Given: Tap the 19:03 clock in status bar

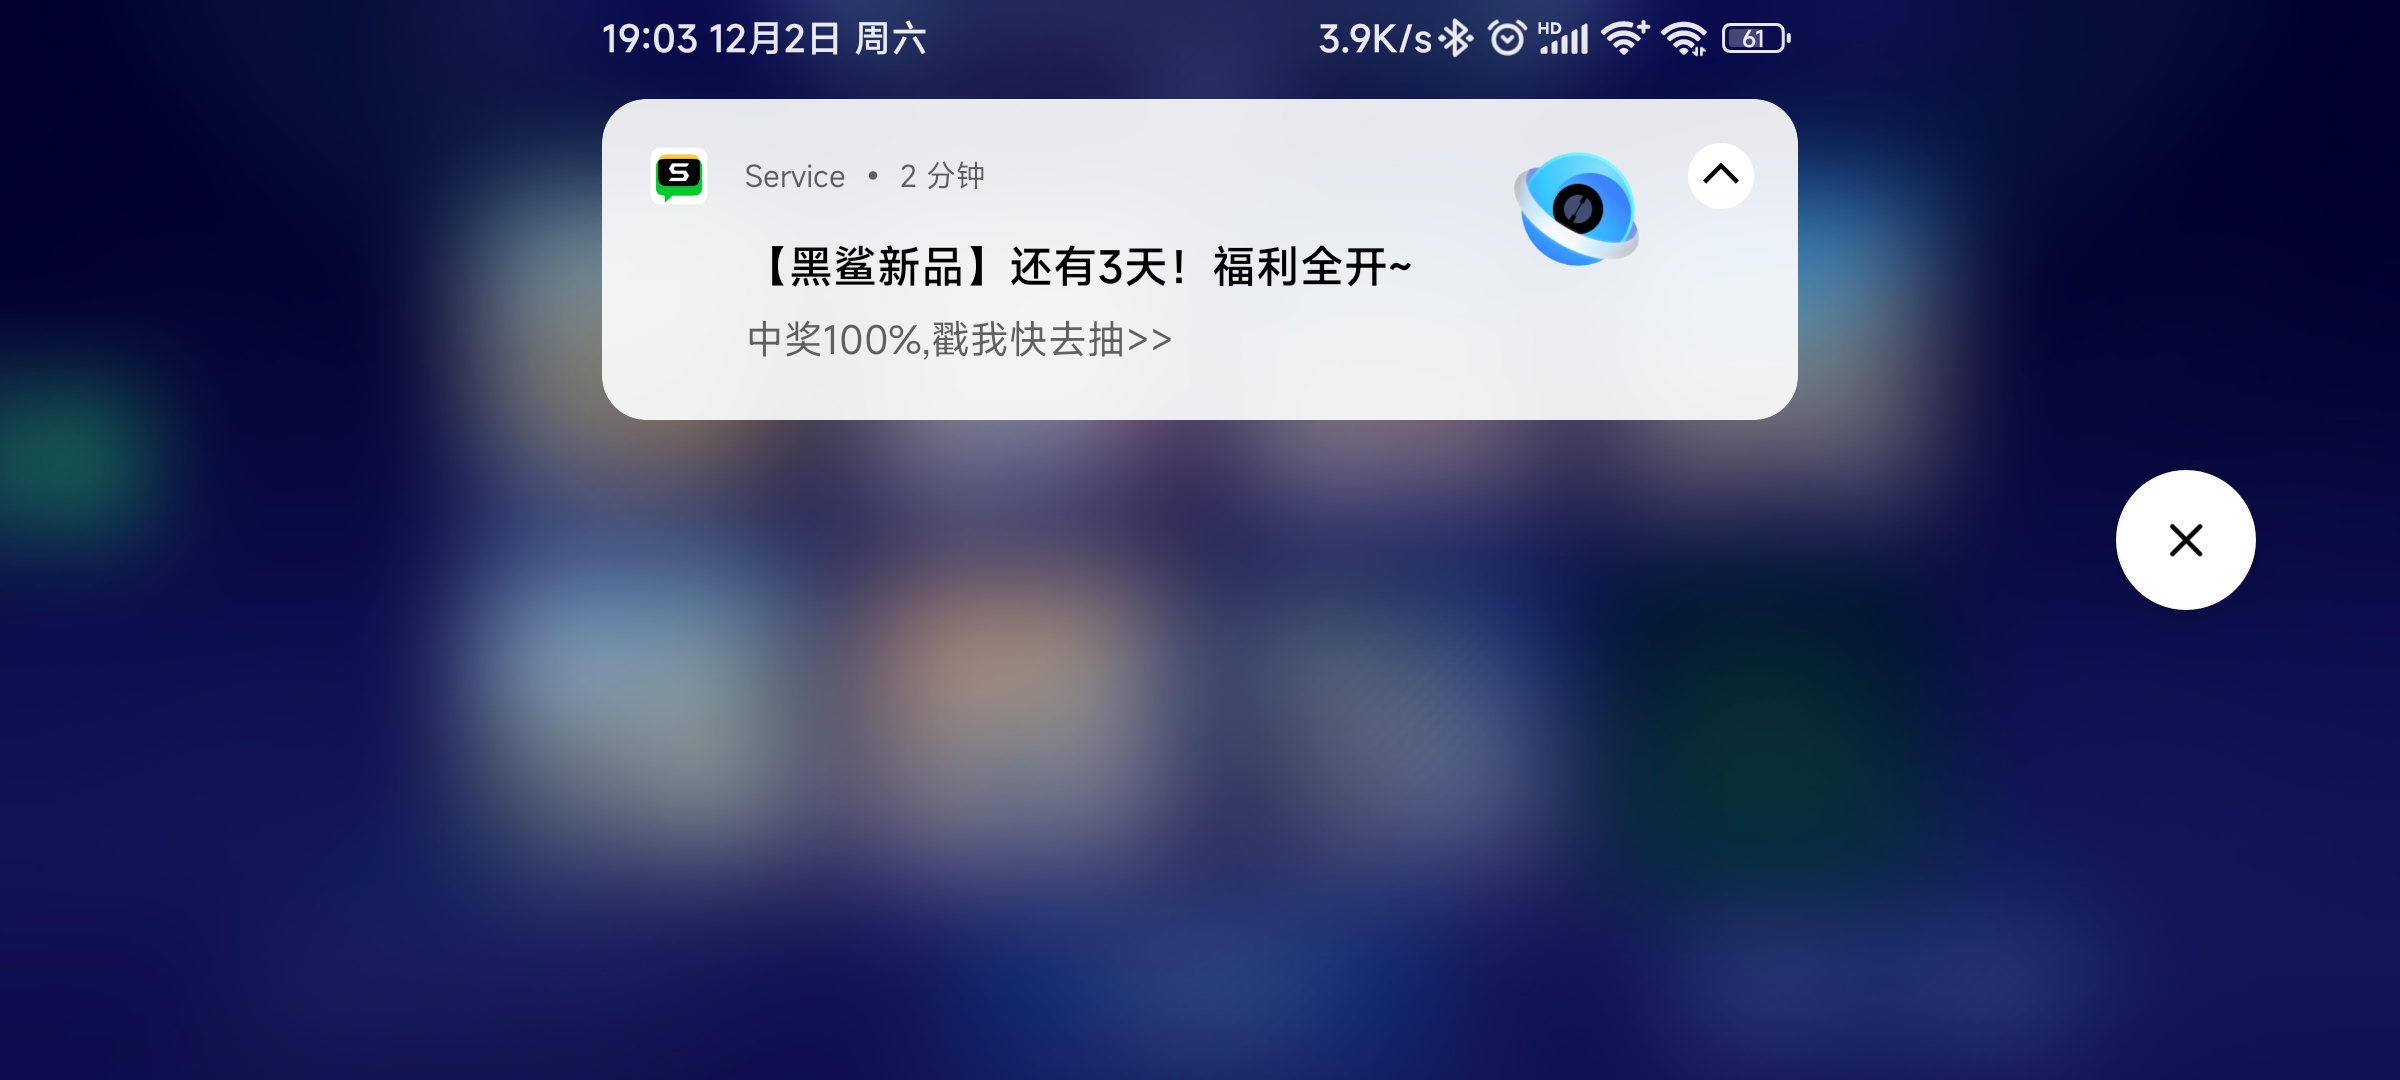Looking at the screenshot, I should (x=650, y=39).
